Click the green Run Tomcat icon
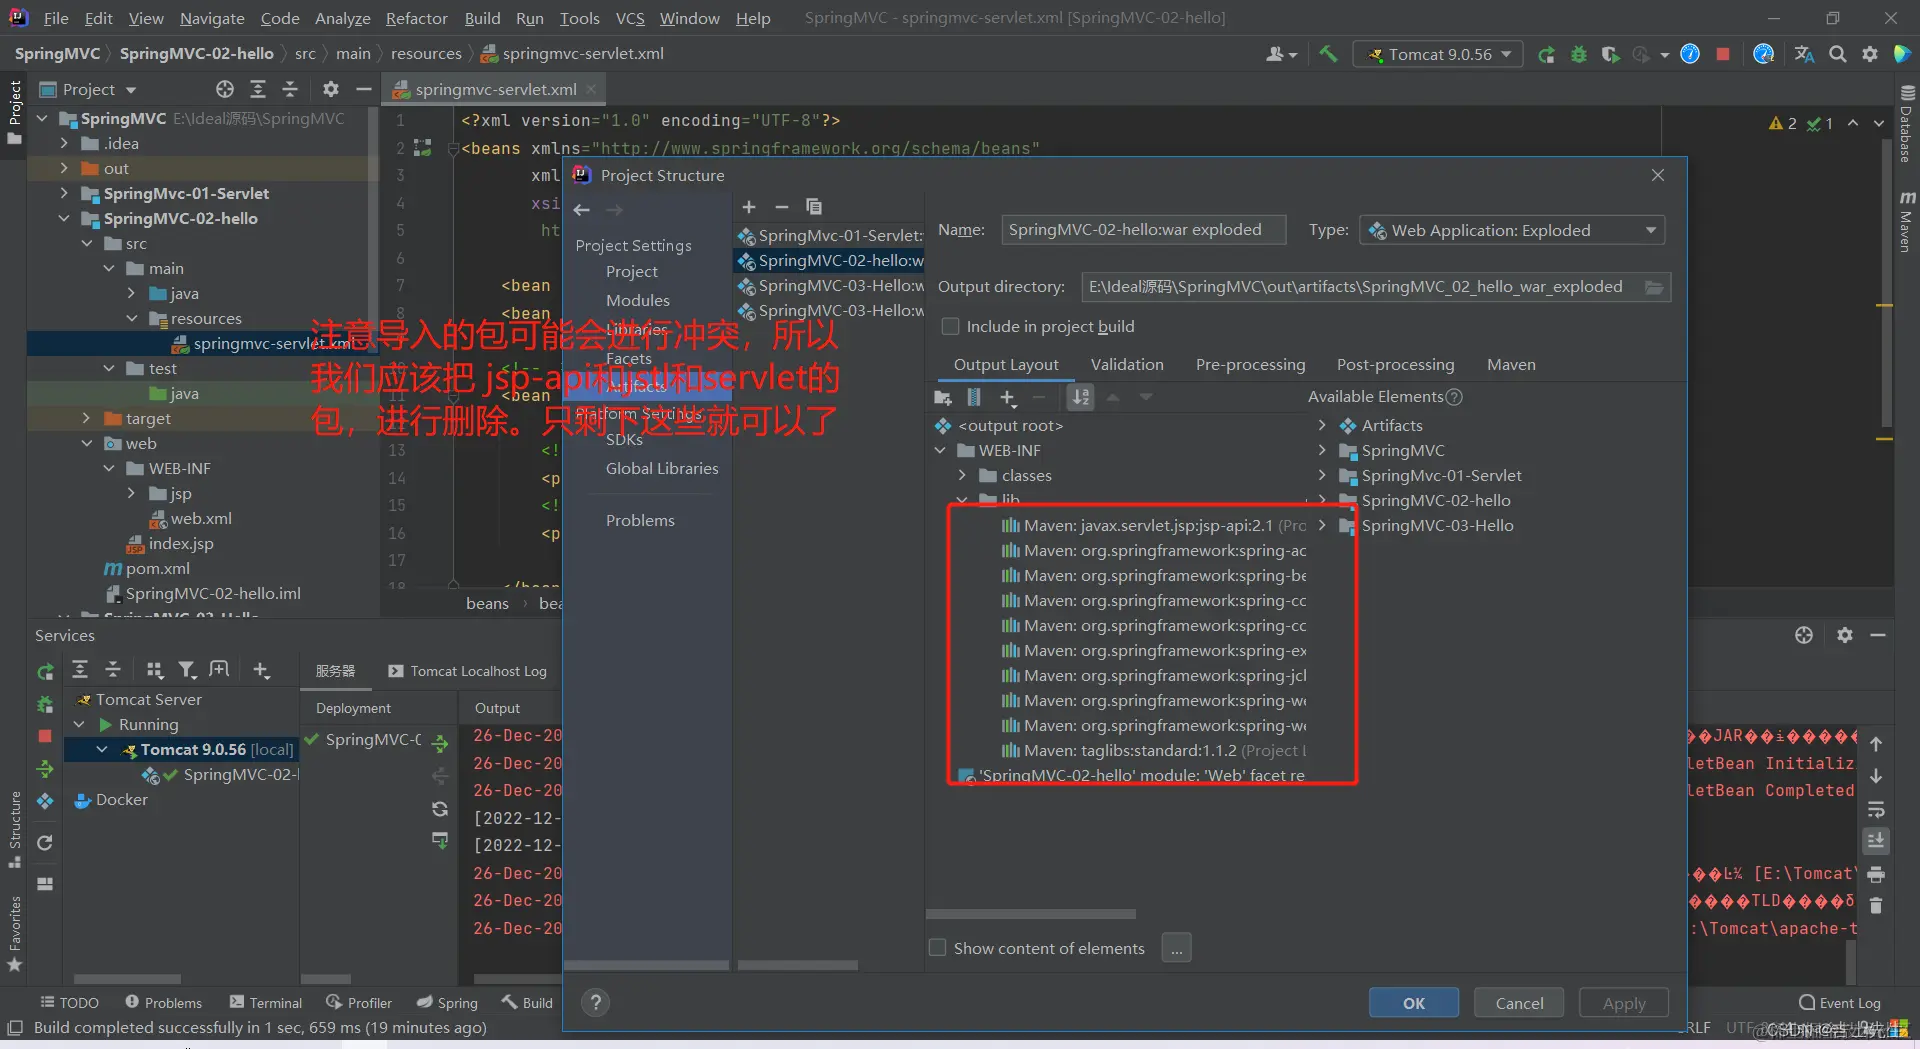 (x=1546, y=54)
